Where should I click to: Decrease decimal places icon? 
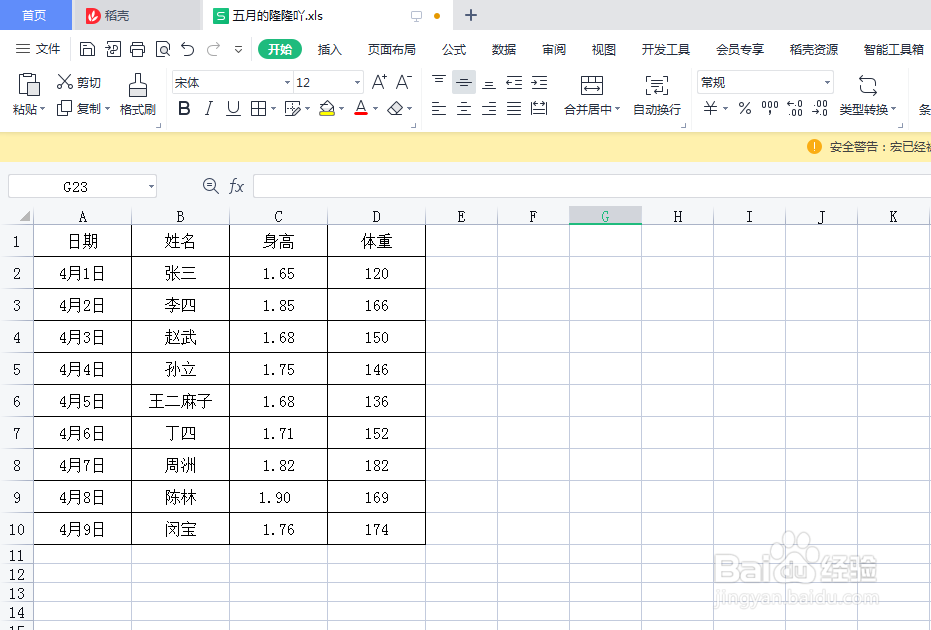point(820,108)
